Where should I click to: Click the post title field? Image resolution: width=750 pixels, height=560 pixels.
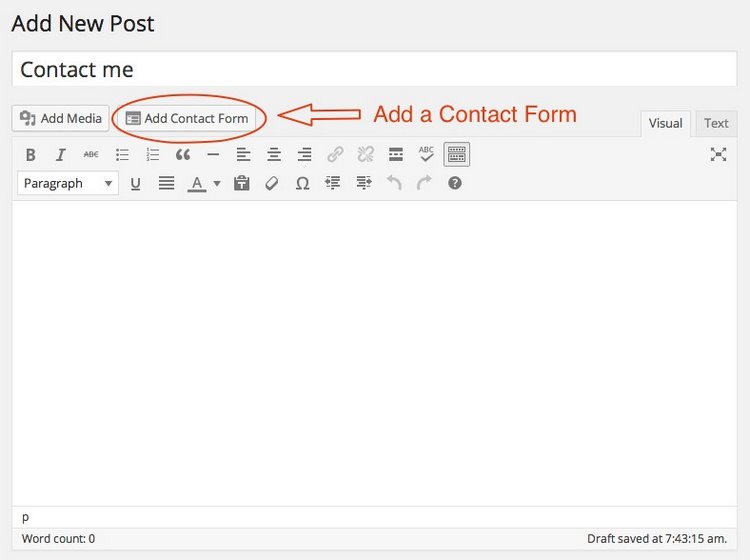click(375, 69)
